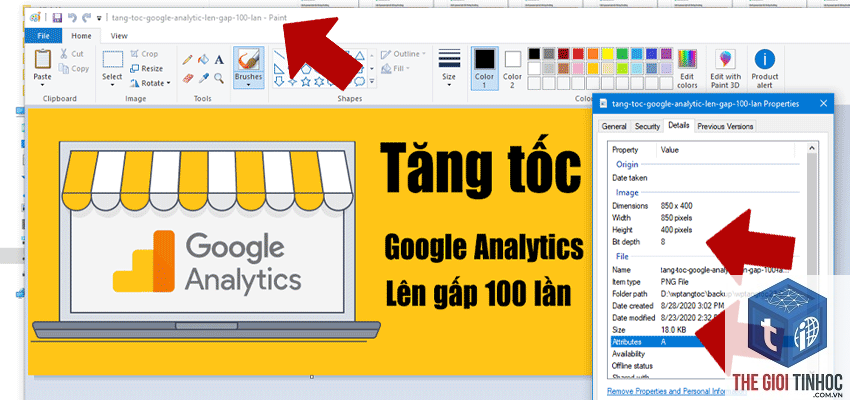
Task: Click the Copy button in Clipboard group
Action: [74, 68]
